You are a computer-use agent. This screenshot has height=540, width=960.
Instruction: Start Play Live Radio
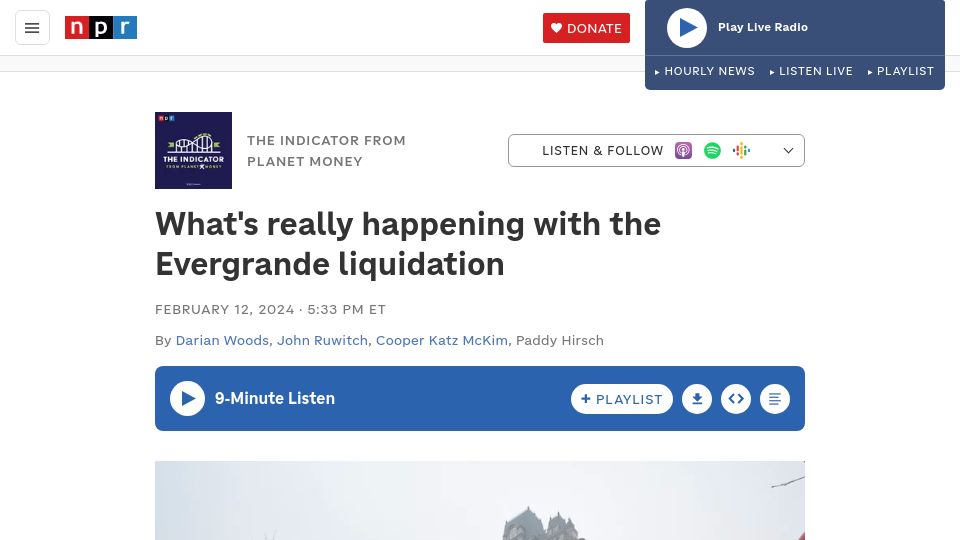(x=686, y=28)
